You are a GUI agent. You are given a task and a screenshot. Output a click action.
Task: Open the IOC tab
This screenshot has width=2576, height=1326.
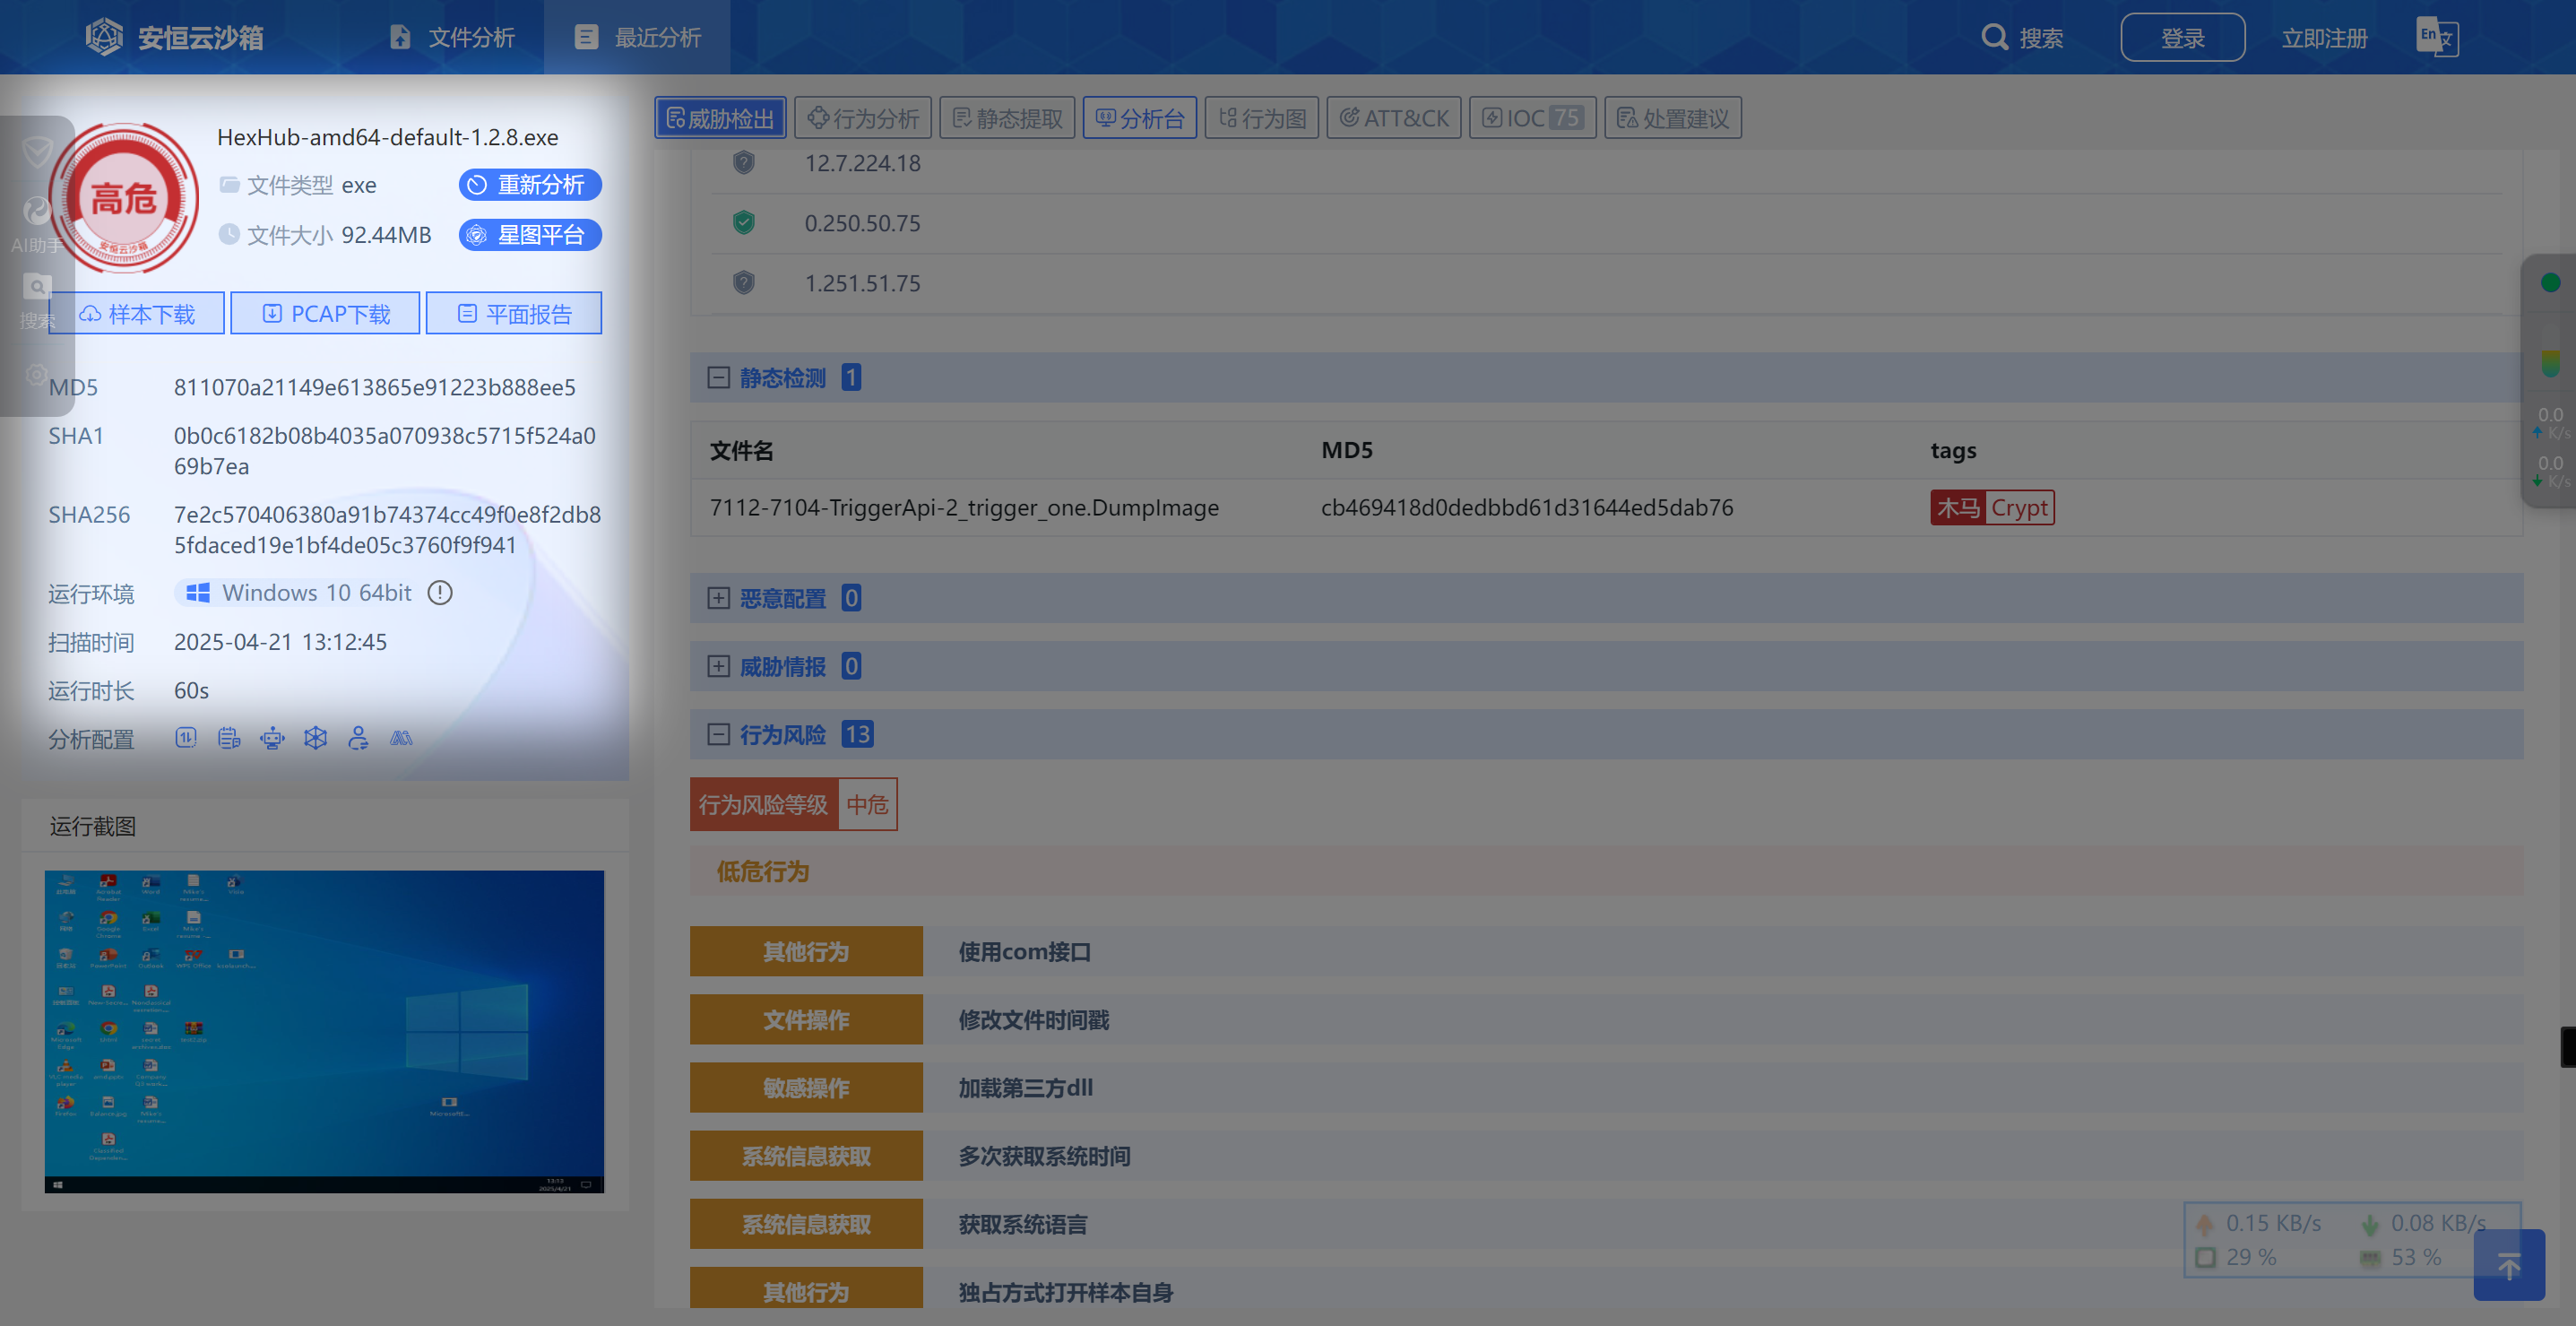[1531, 118]
